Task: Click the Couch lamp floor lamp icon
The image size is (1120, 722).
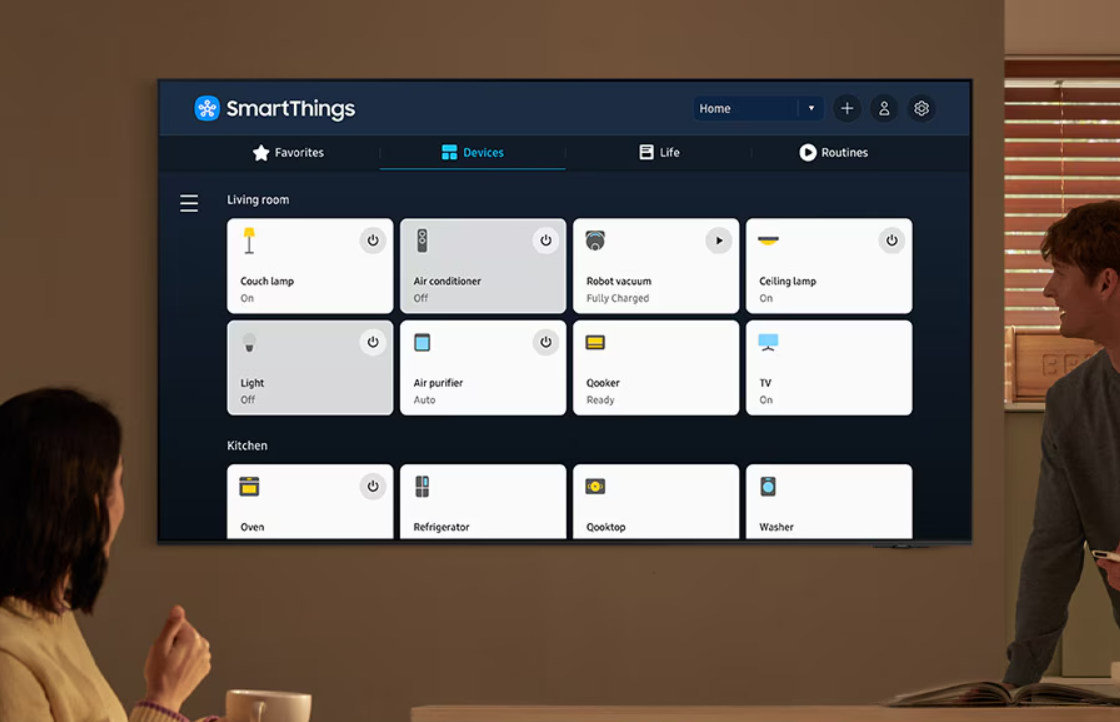Action: pos(249,241)
